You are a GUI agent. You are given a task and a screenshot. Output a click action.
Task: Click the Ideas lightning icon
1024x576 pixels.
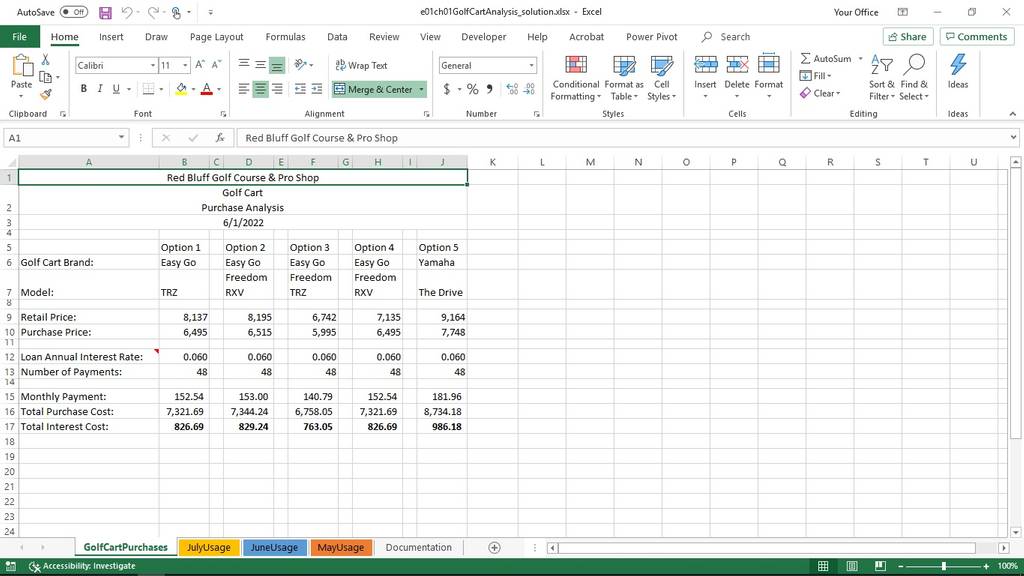click(958, 65)
